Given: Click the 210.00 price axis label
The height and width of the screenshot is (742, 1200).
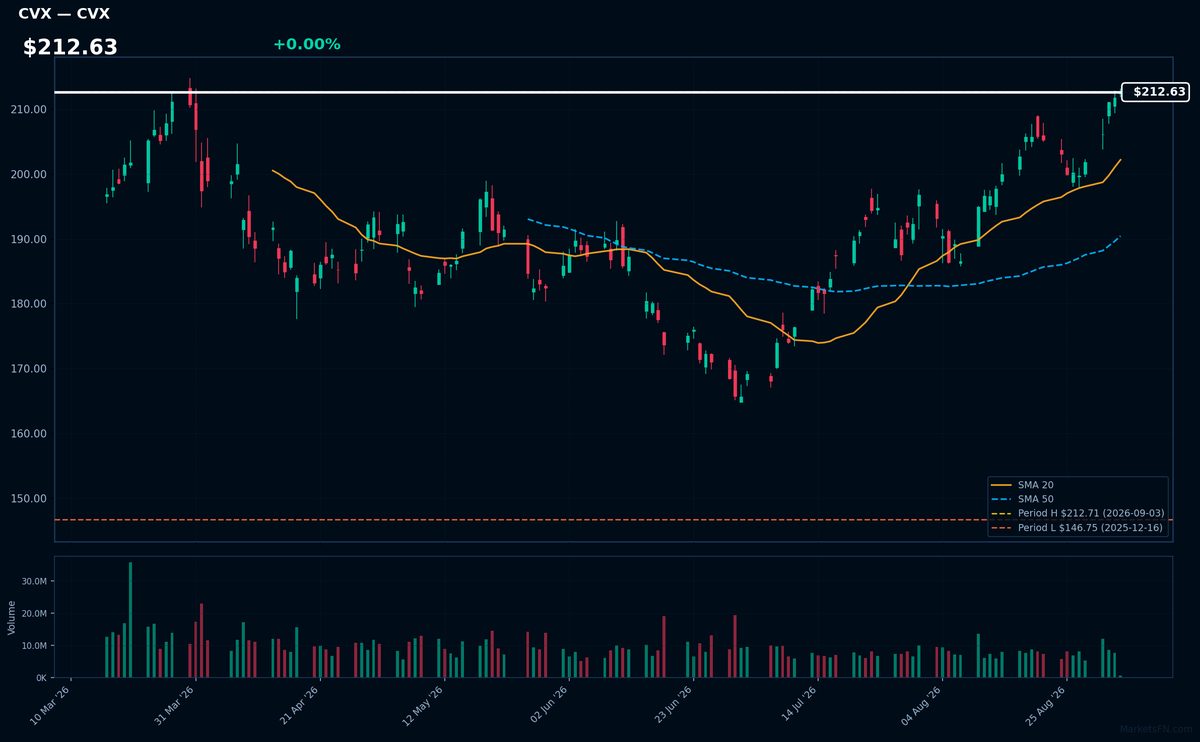Looking at the screenshot, I should tap(31, 109).
